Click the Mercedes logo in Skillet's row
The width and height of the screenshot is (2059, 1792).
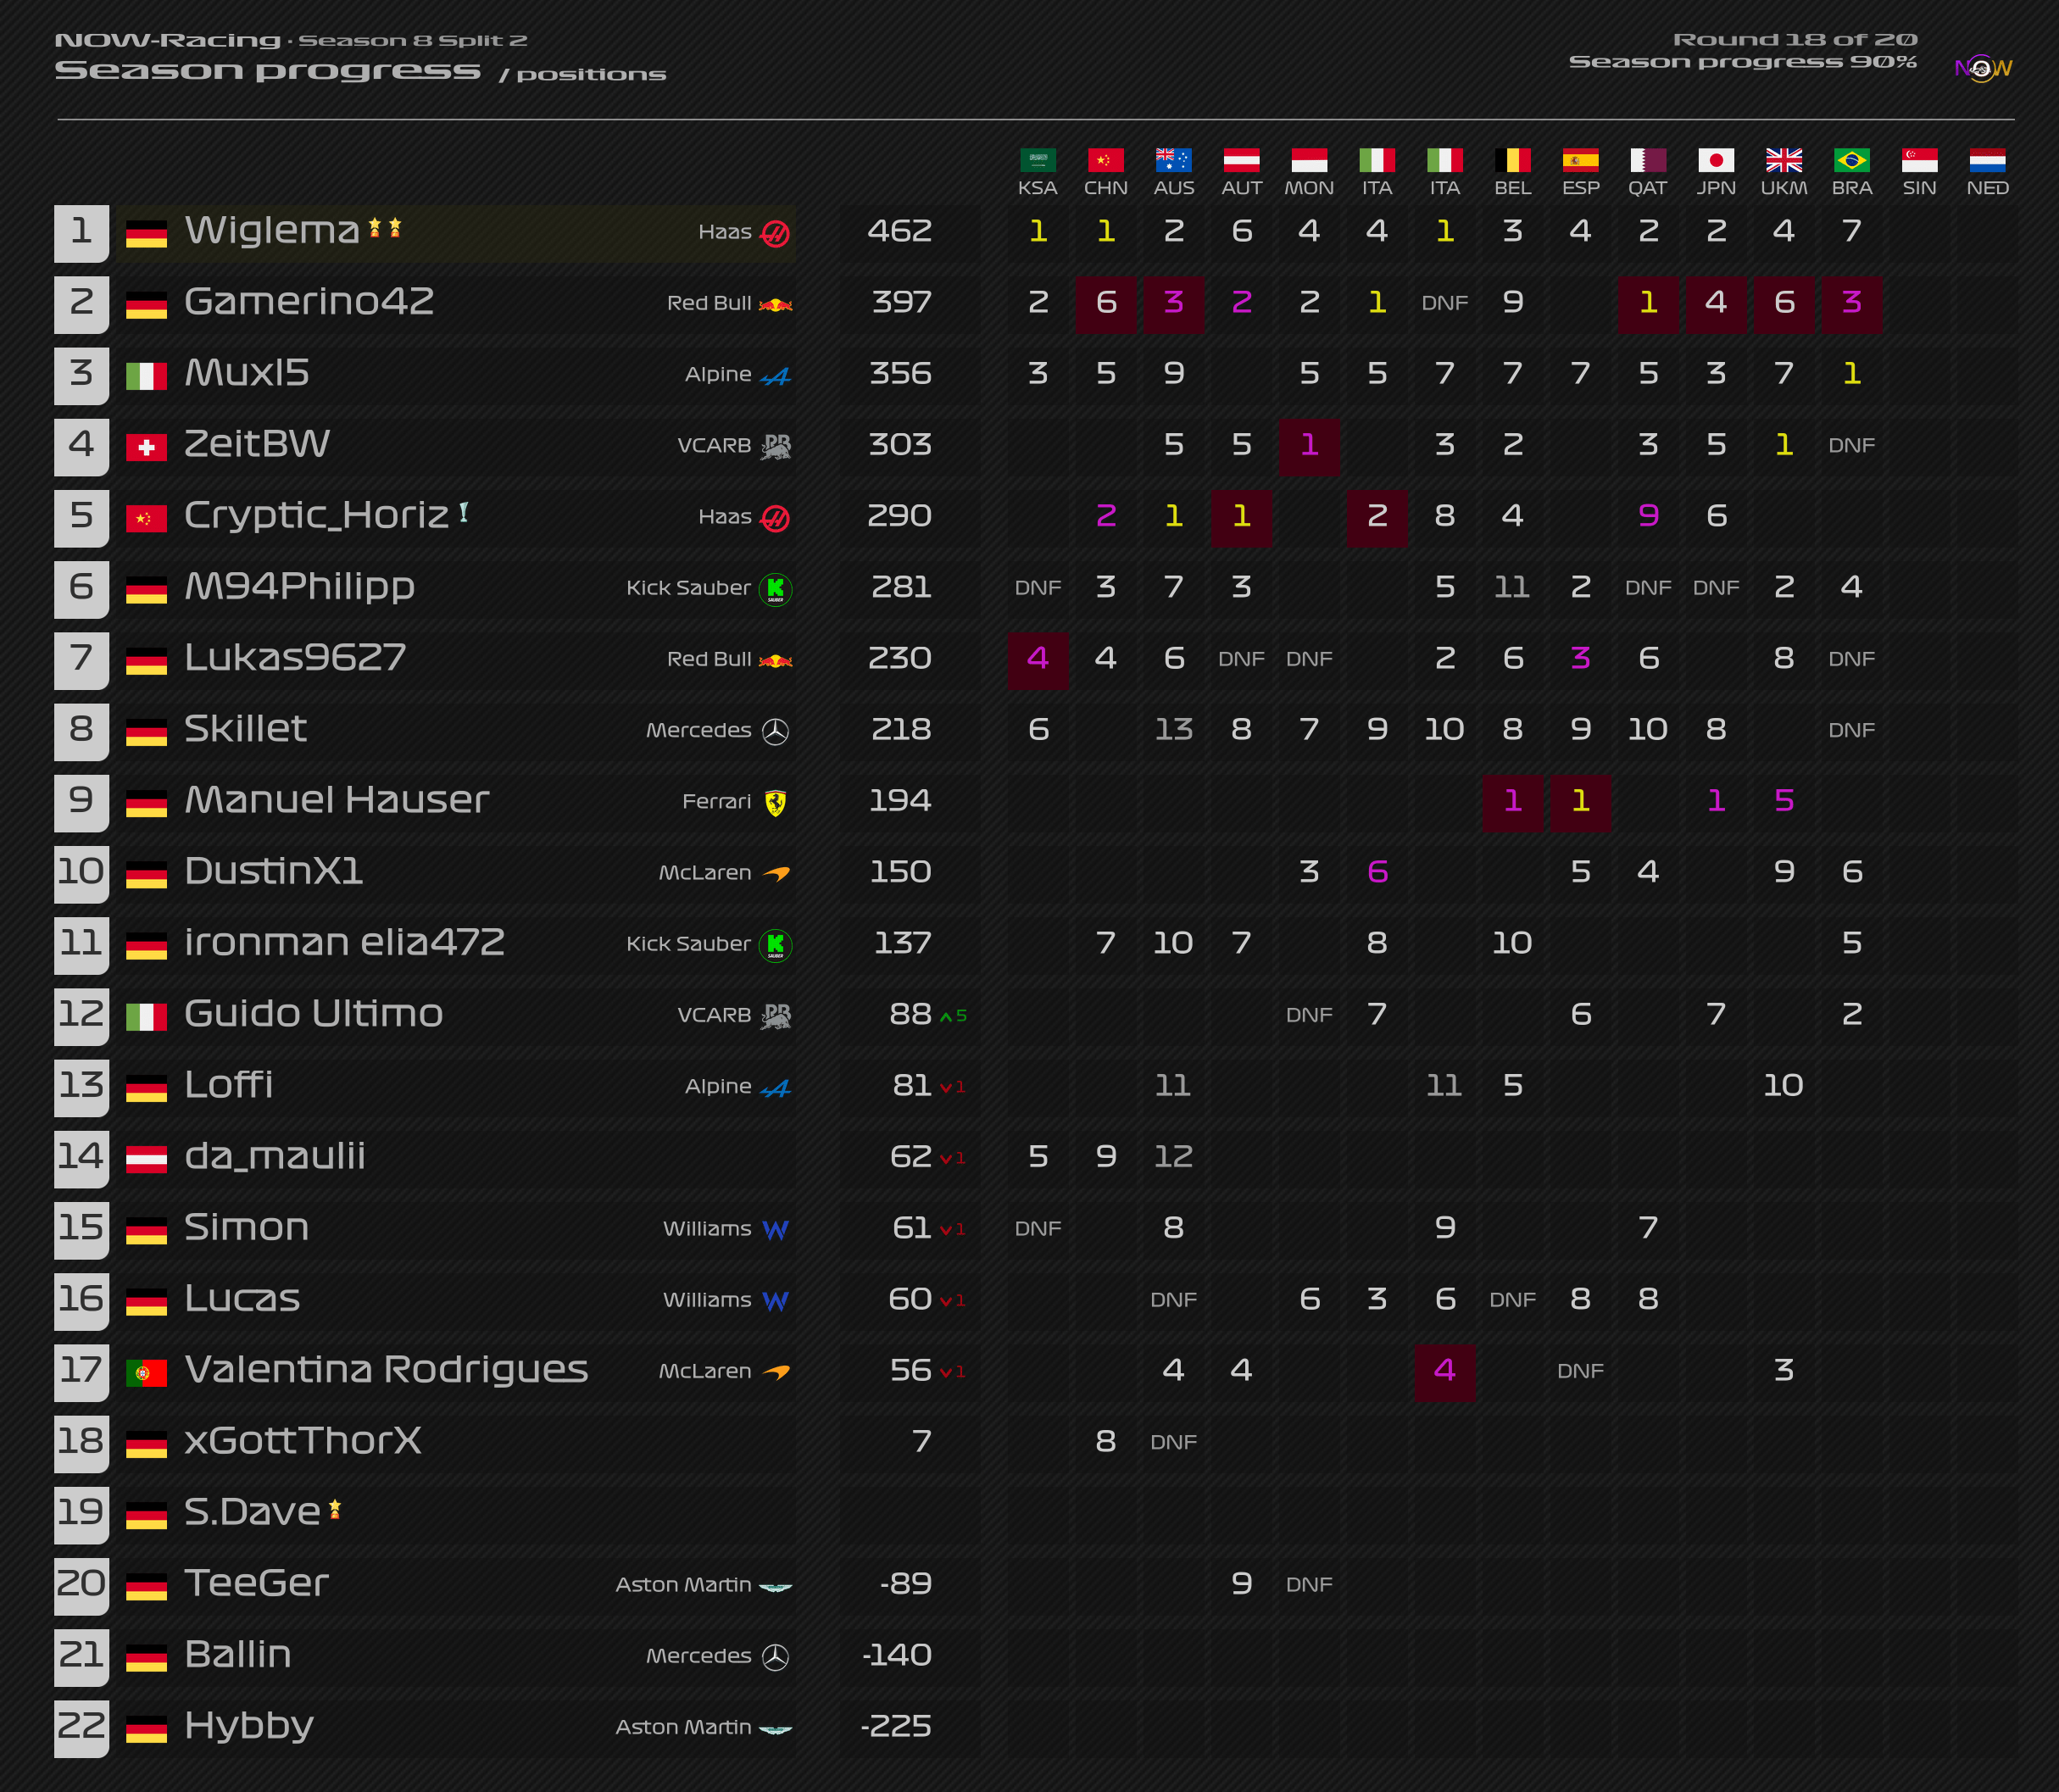(775, 732)
